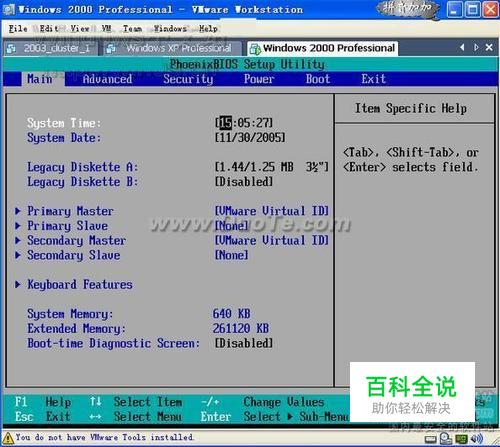The height and width of the screenshot is (447, 500).
Task: Click the Windows XP Professional tab icon
Action: [x=111, y=49]
